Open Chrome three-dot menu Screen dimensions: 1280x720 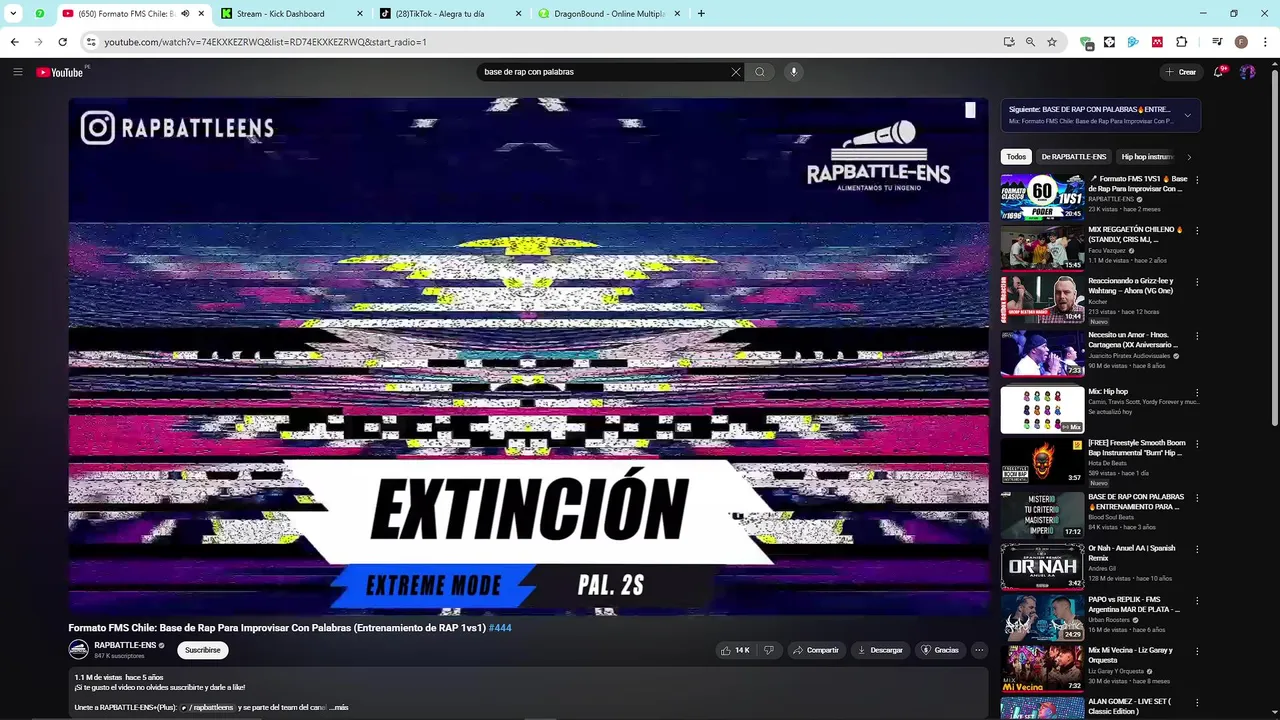(1265, 42)
